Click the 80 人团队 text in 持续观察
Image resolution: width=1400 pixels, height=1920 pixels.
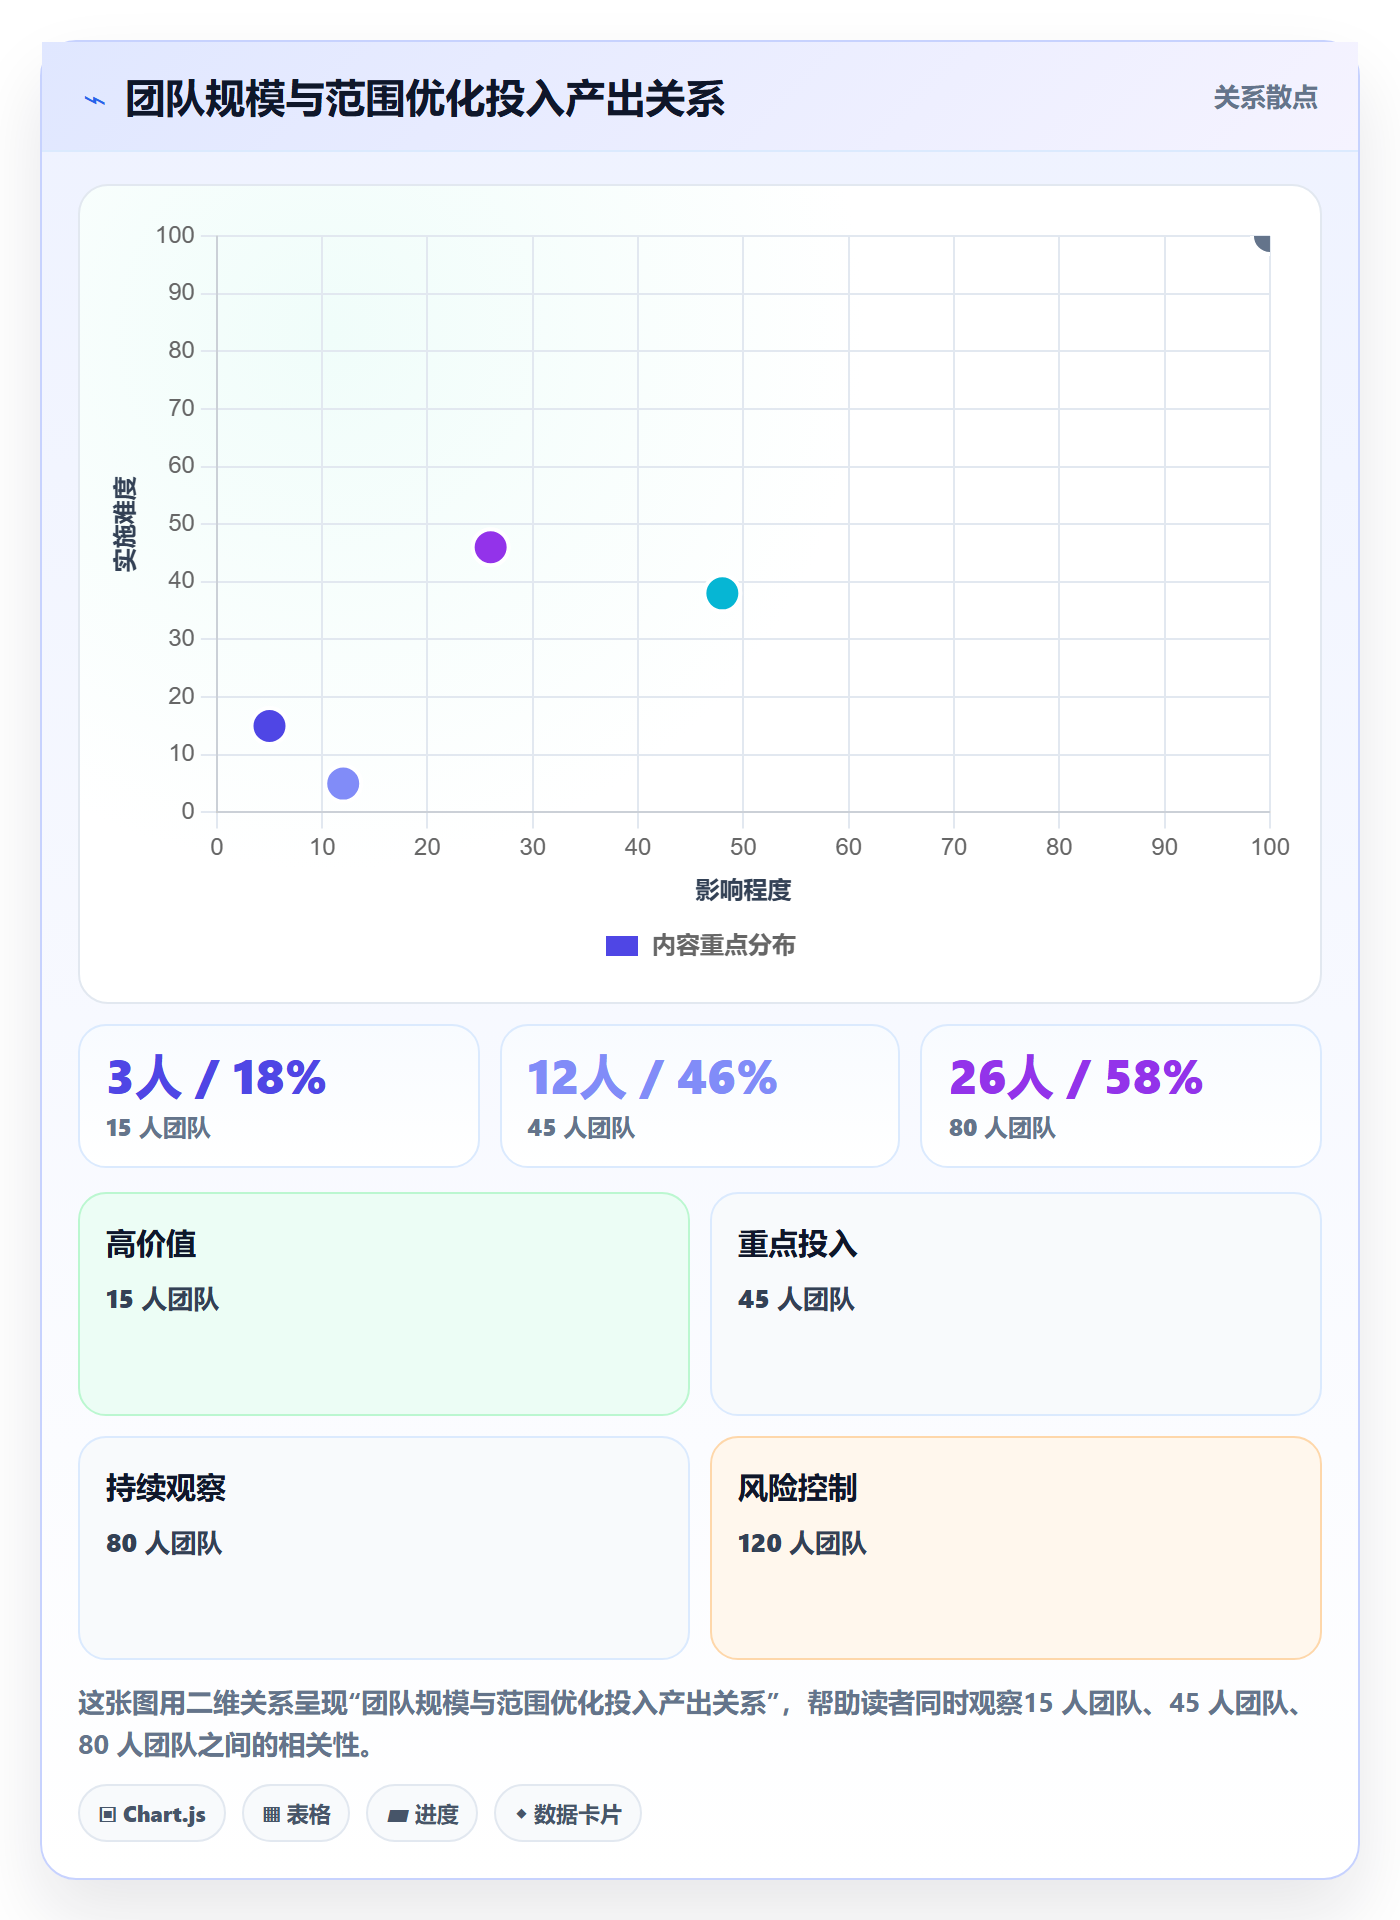[x=164, y=1544]
